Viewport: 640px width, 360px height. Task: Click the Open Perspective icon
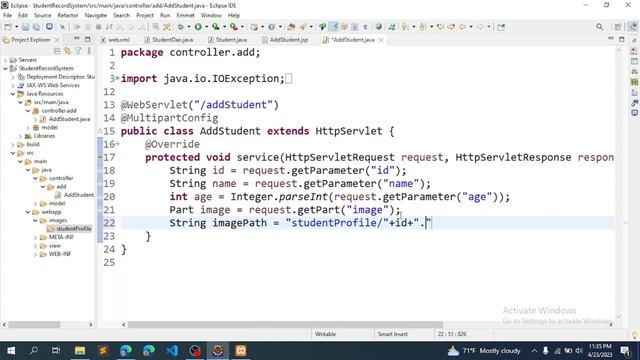click(618, 27)
